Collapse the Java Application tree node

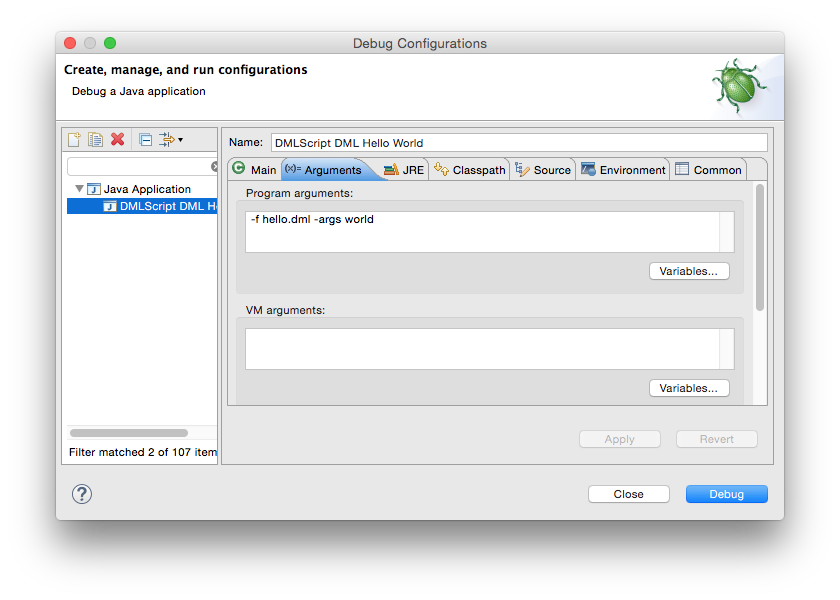(x=79, y=188)
